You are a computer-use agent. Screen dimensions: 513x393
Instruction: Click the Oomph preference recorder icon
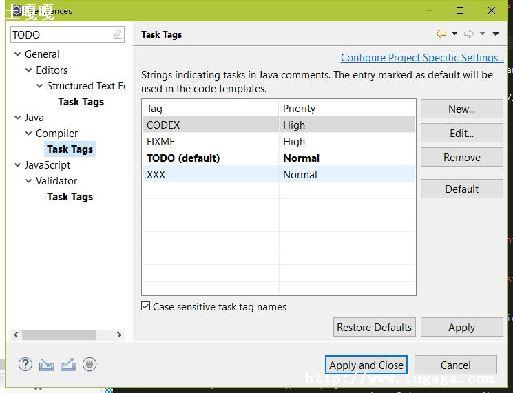click(x=89, y=364)
